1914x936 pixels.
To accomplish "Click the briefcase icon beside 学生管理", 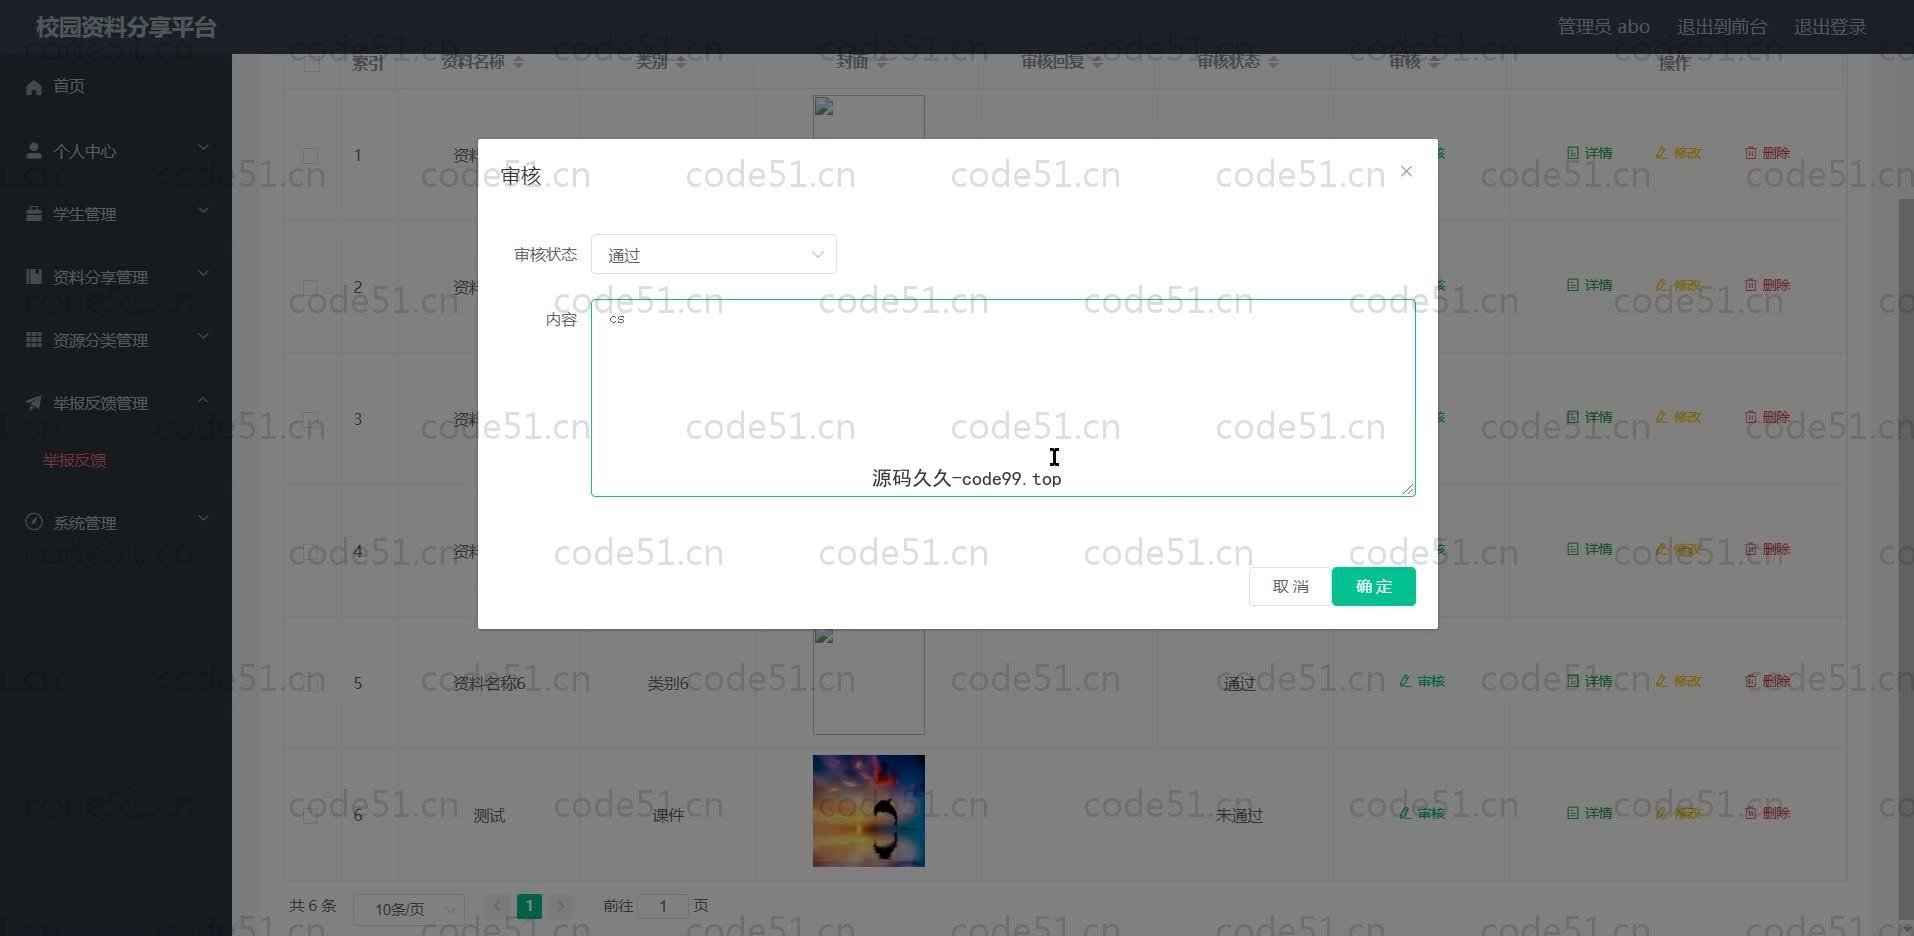I will tap(34, 214).
